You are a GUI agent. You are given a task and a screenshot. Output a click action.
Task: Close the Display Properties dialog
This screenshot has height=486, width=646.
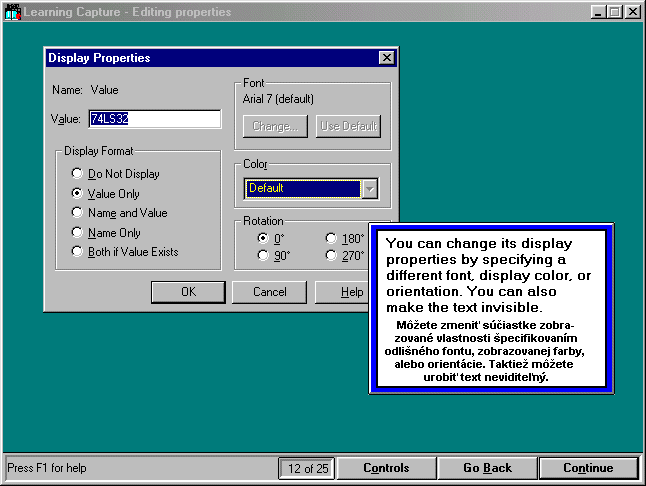[386, 58]
